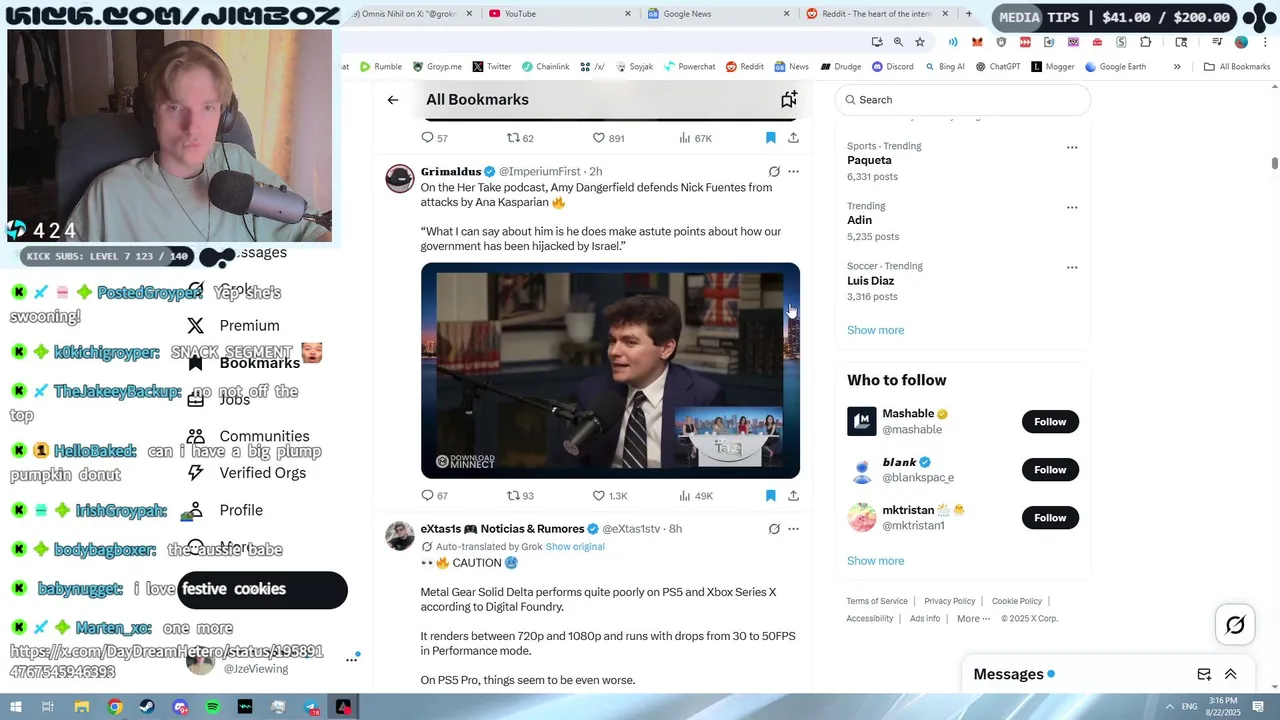Open Windows Start menu

[x=16, y=707]
